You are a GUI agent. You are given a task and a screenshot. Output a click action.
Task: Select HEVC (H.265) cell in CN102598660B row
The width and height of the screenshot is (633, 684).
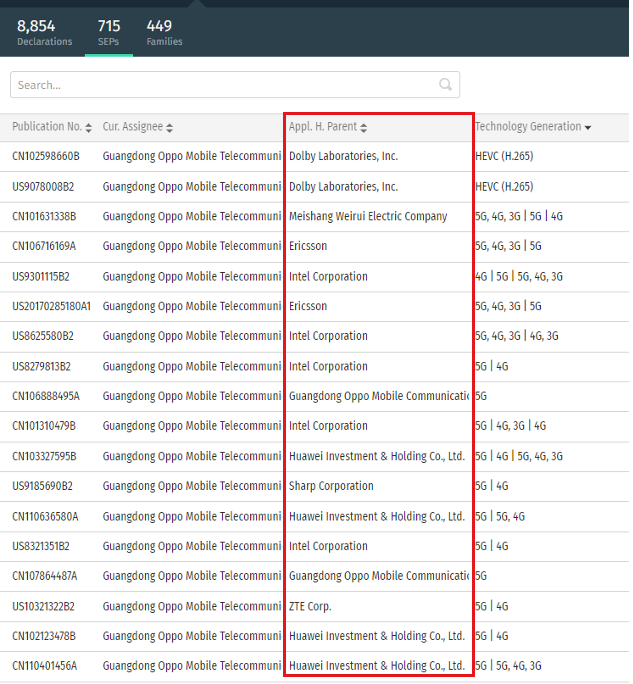tap(504, 156)
